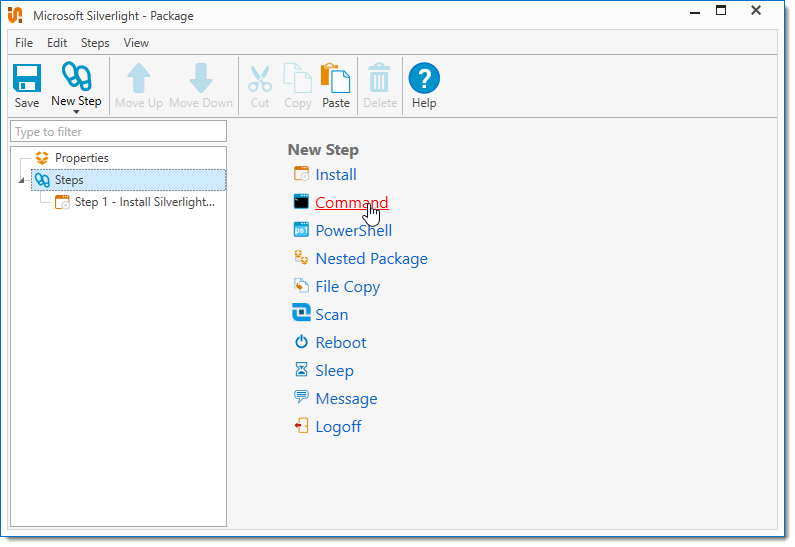The height and width of the screenshot is (547, 795).
Task: Click the Save toolbar icon
Action: click(x=27, y=79)
